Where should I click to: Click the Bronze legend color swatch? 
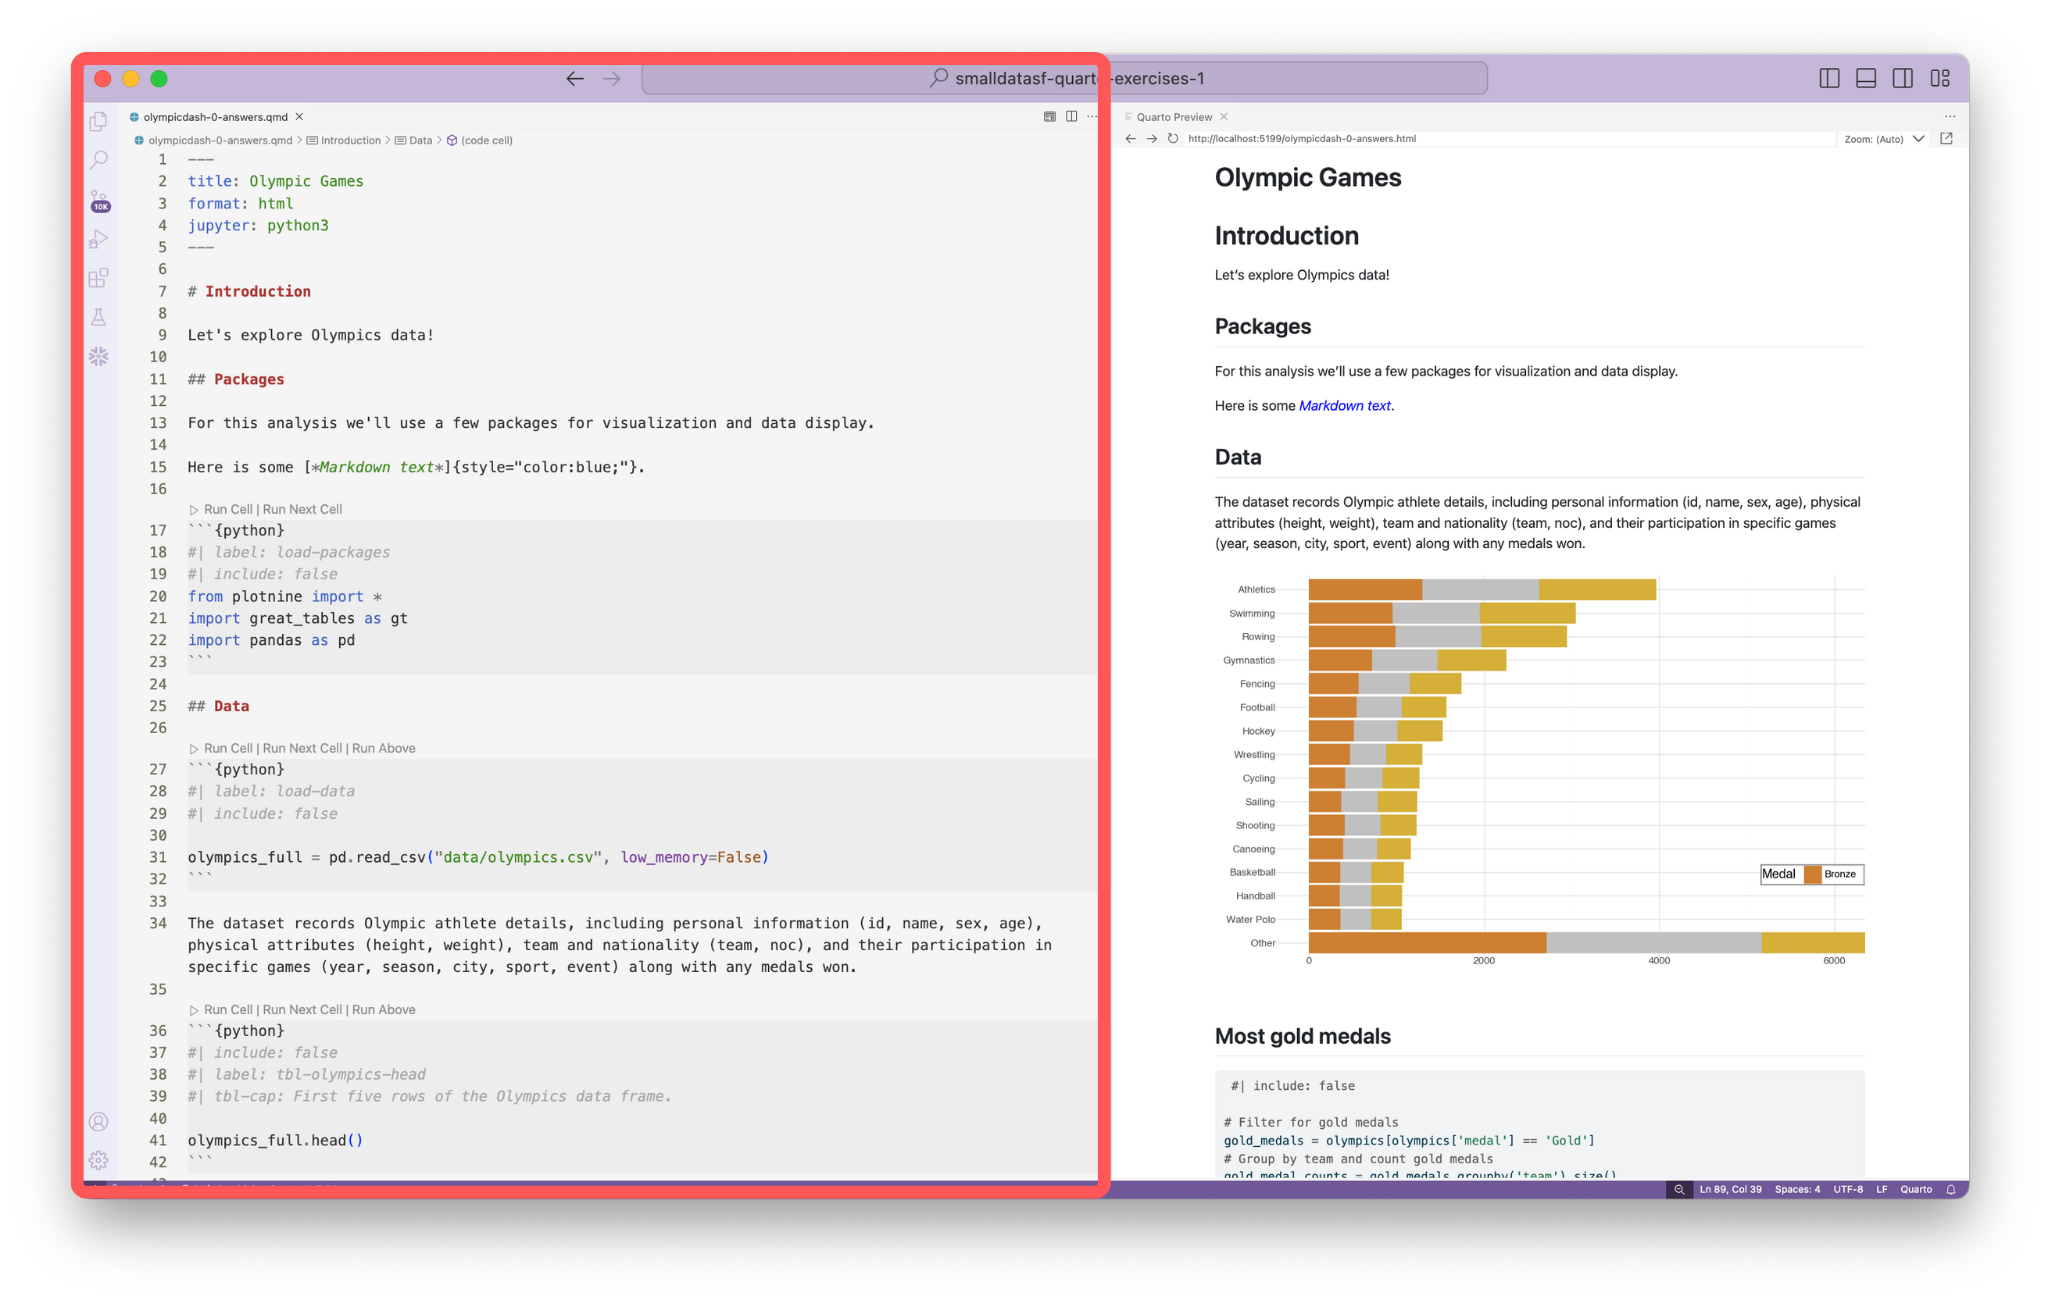coord(1812,874)
